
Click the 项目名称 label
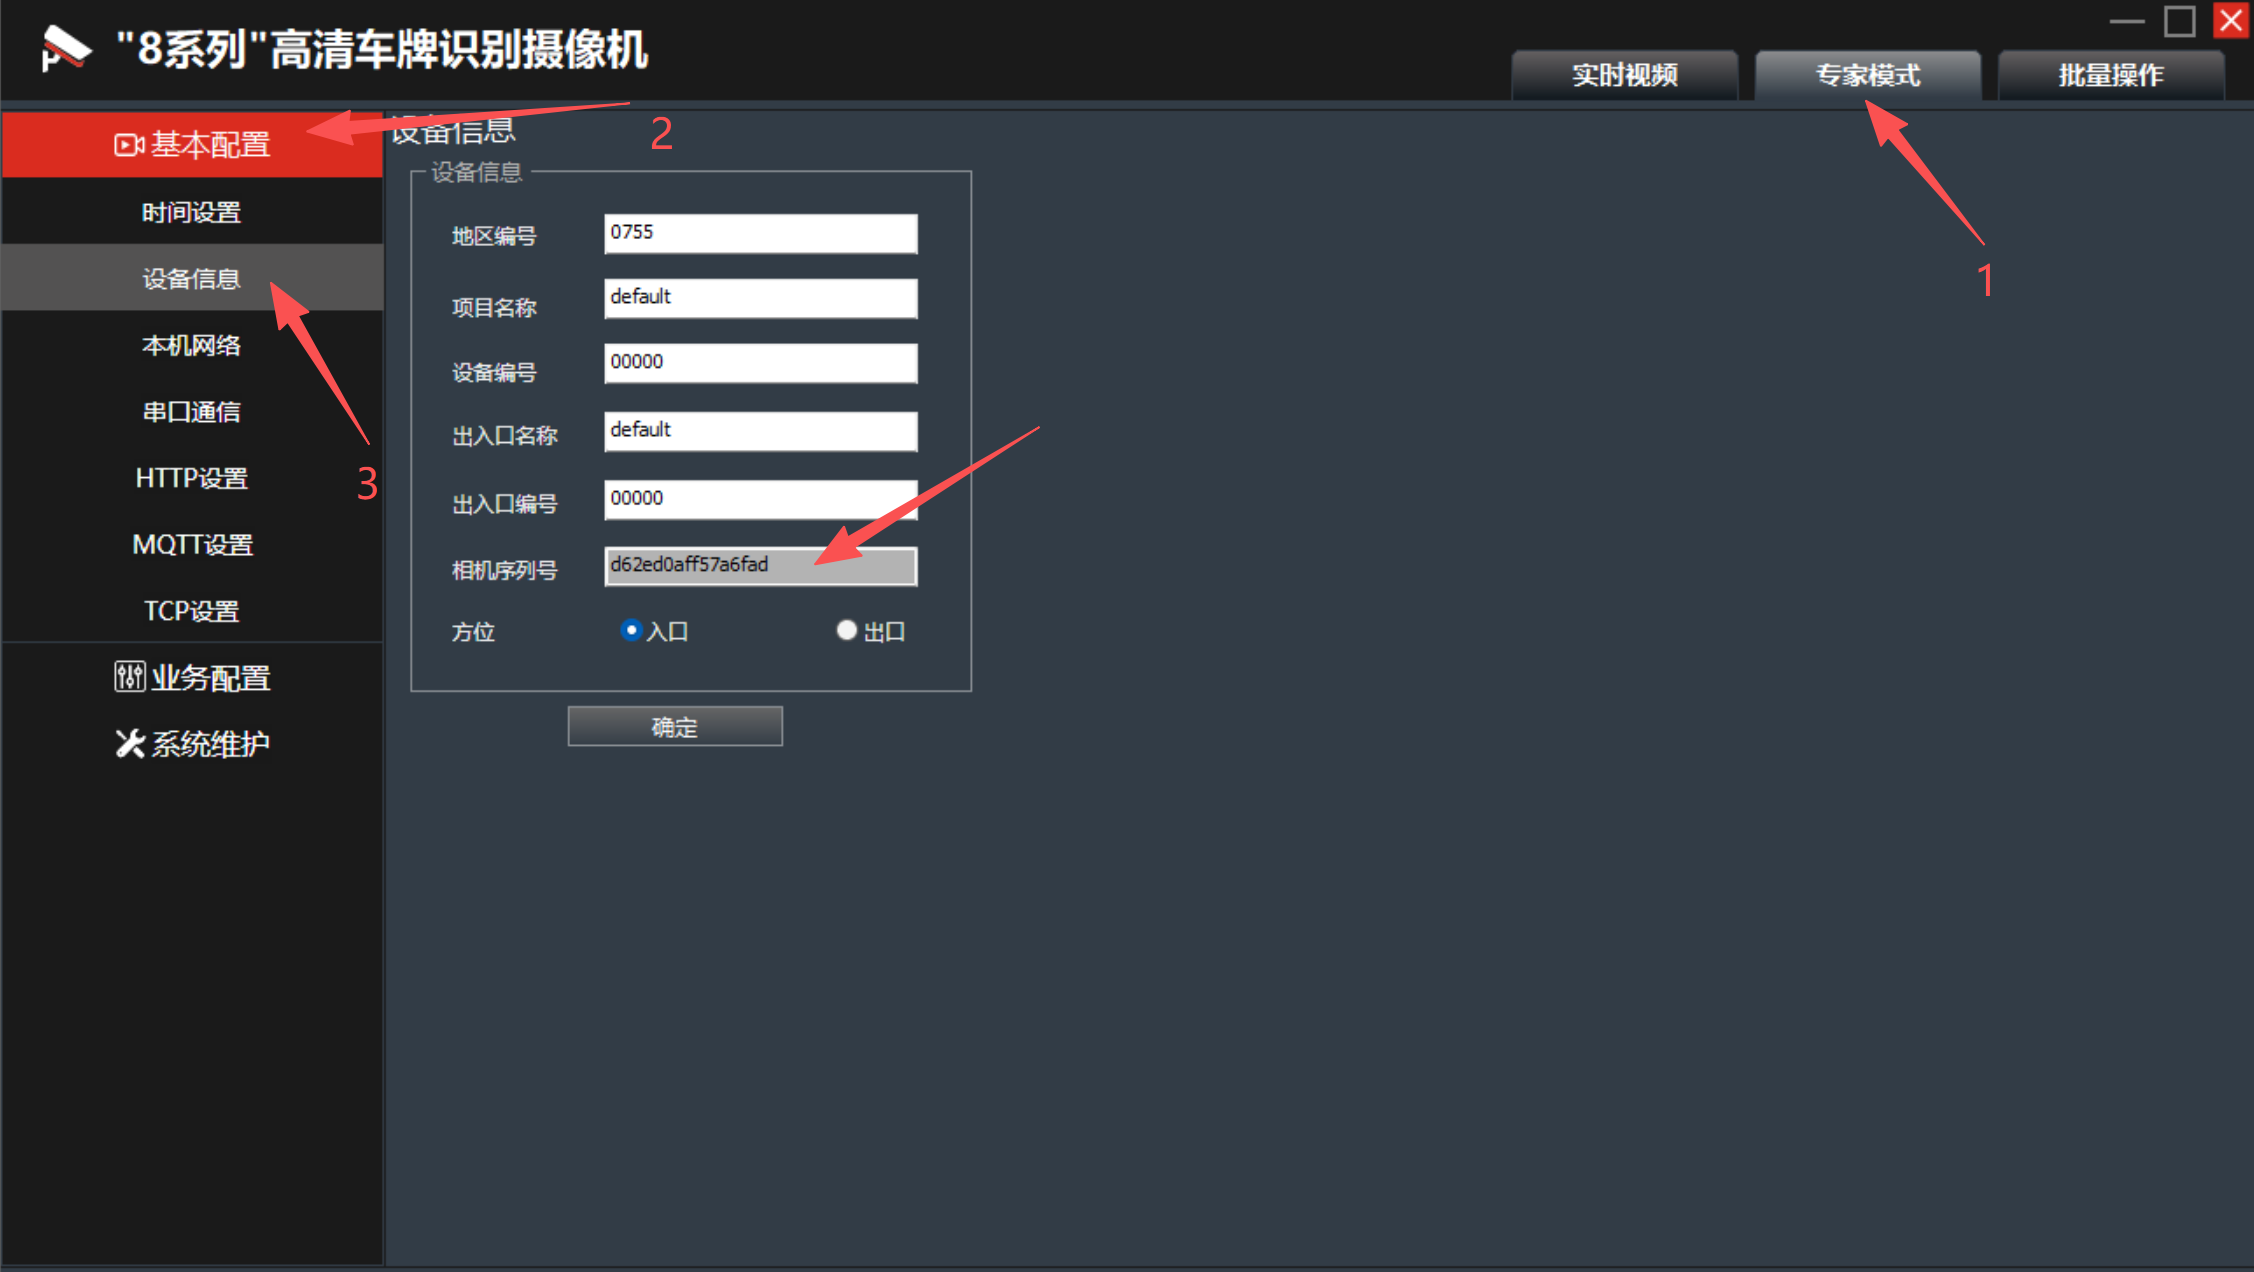point(494,307)
